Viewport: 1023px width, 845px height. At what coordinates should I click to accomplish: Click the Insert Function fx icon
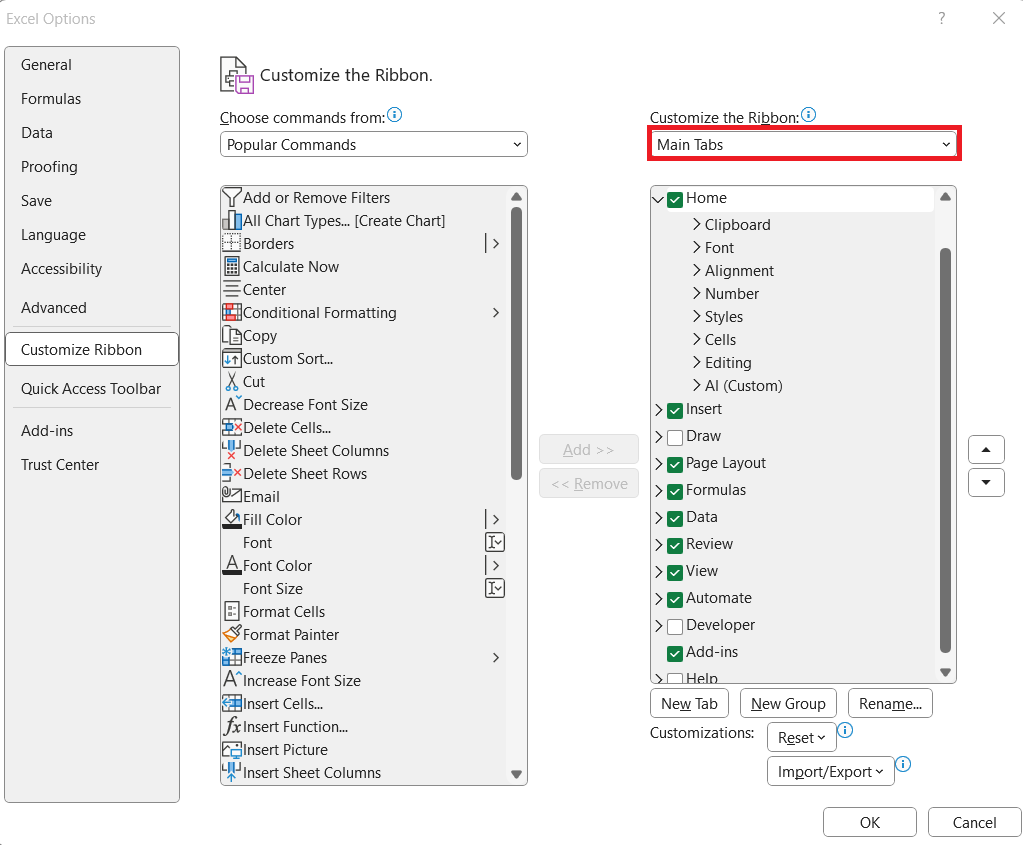pyautogui.click(x=232, y=726)
